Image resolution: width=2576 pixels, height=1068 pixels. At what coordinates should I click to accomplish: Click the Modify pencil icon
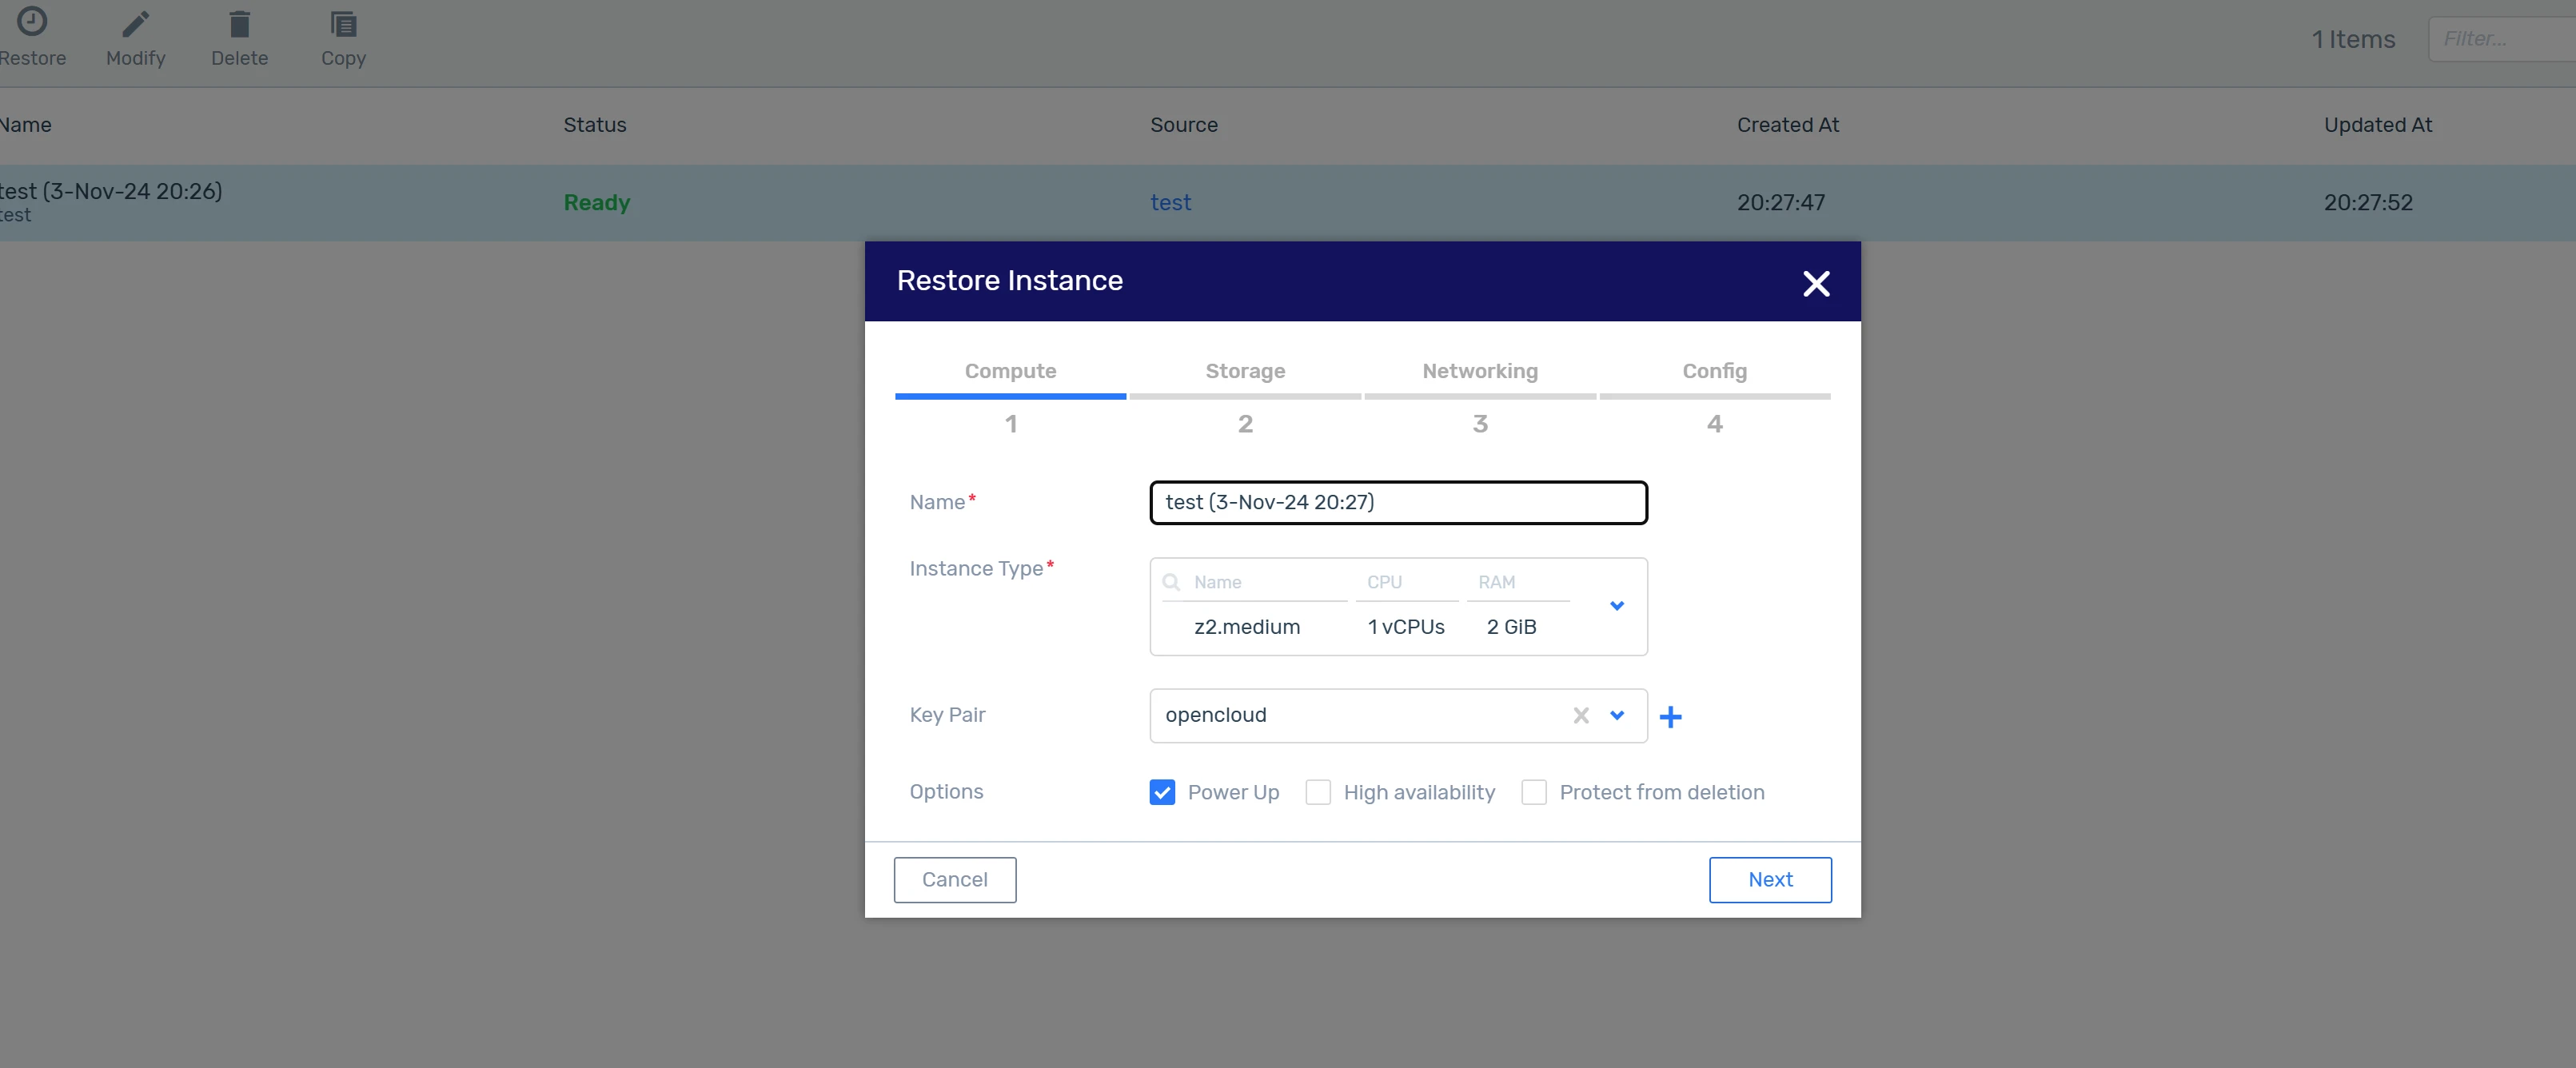click(135, 24)
